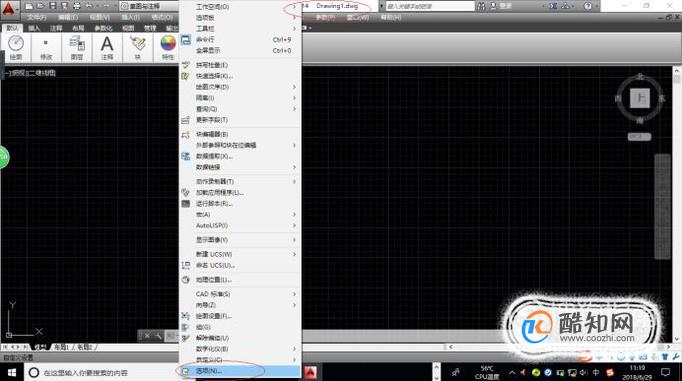Click the ViewCube top face 上
This screenshot has height=381, width=682.
[640, 98]
